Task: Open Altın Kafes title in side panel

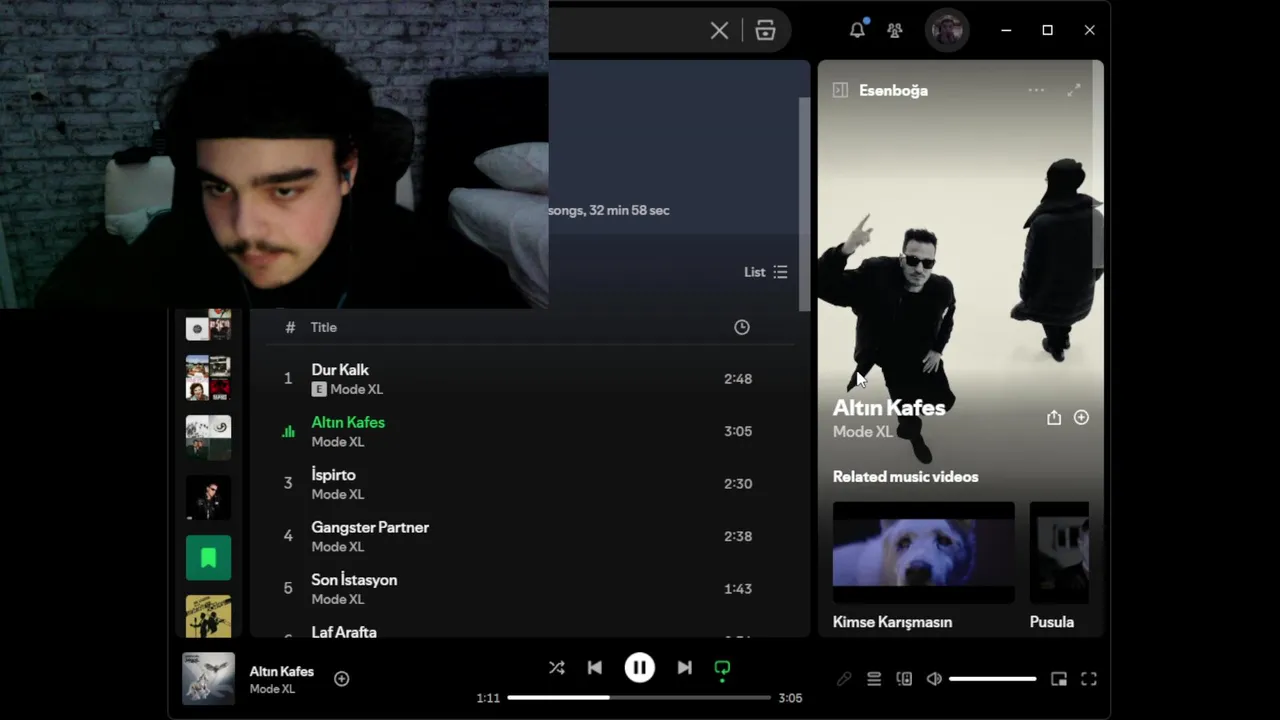Action: pos(889,408)
